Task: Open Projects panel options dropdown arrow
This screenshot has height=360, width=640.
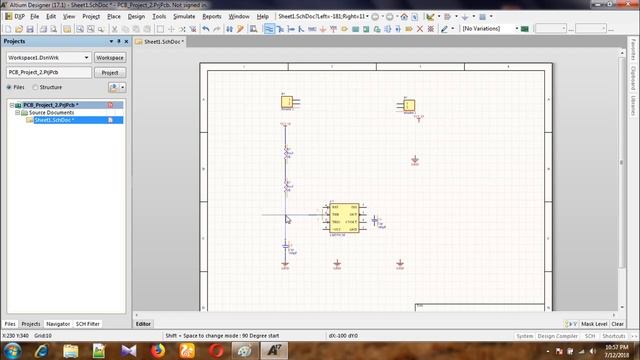Action: pyautogui.click(x=111, y=42)
